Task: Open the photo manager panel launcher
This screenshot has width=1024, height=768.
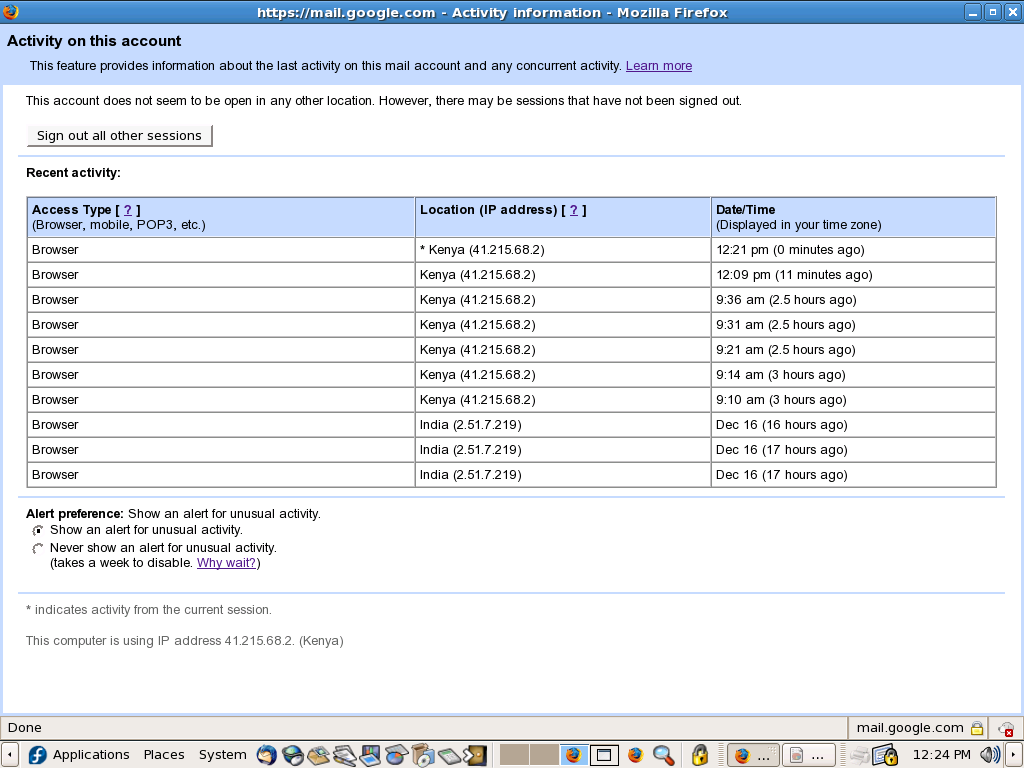Action: [x=318, y=755]
